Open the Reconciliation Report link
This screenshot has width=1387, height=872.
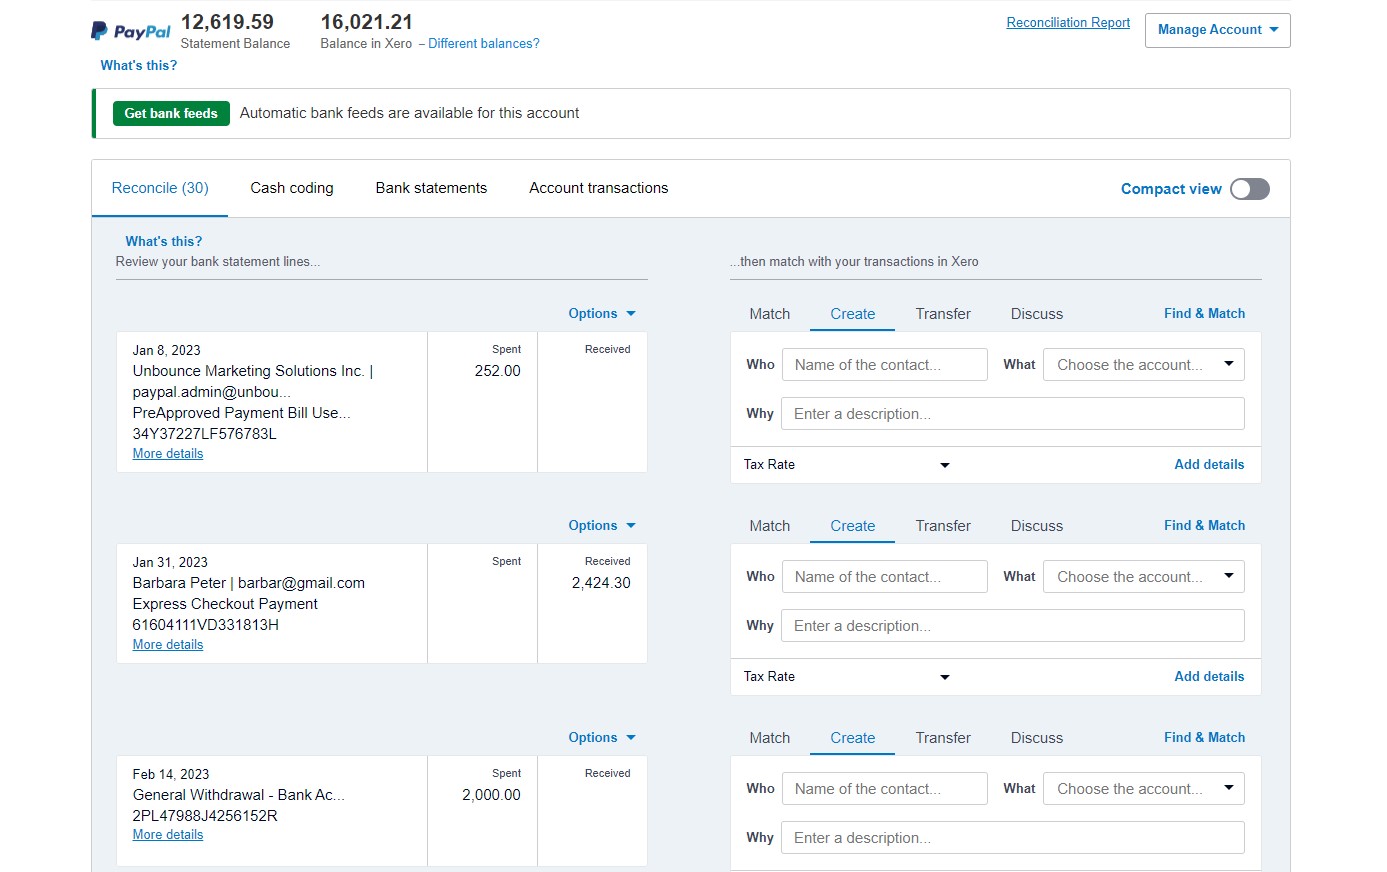point(1068,23)
